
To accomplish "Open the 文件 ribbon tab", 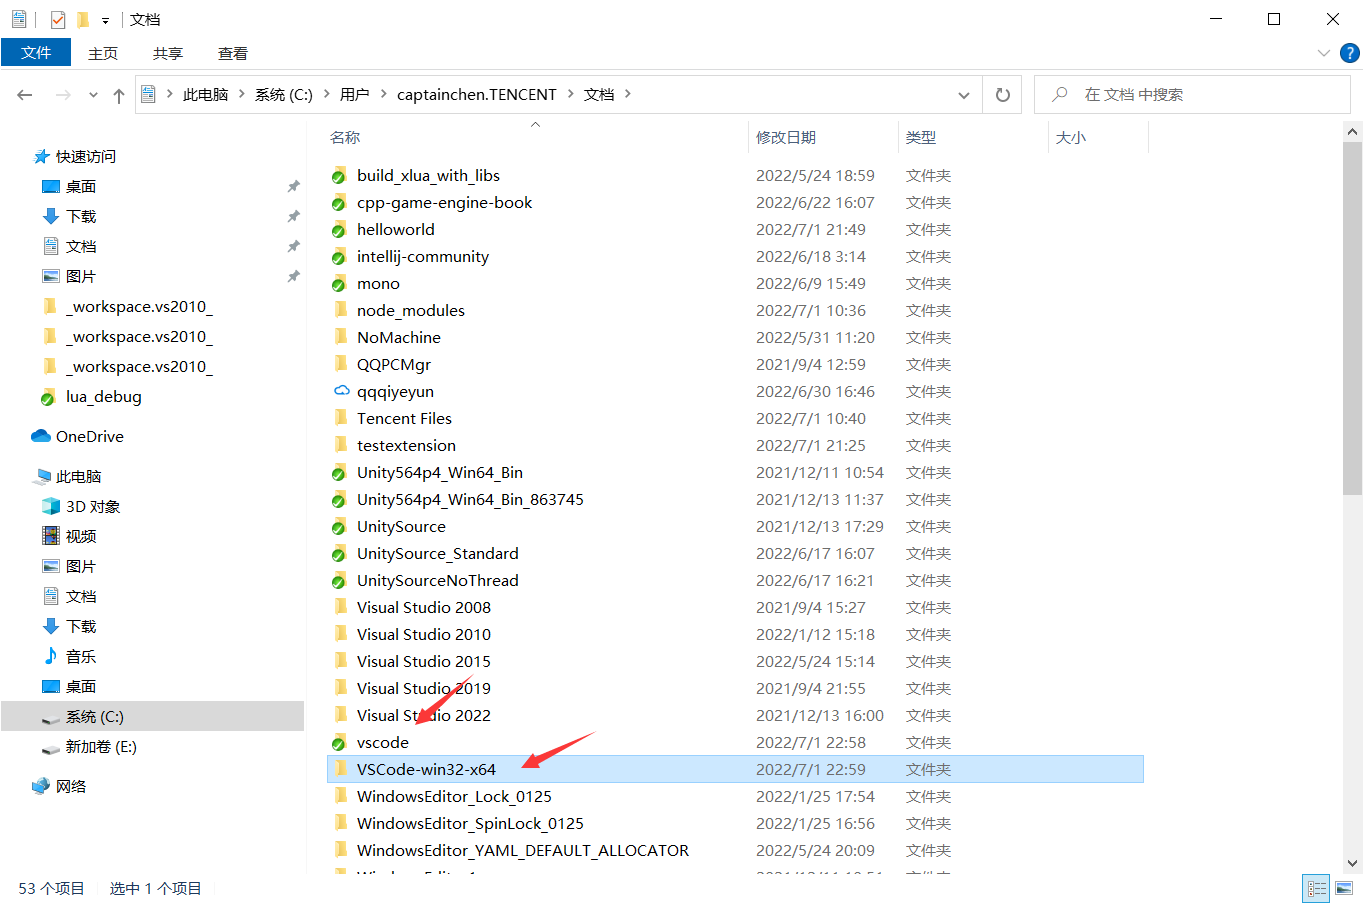I will pos(36,53).
